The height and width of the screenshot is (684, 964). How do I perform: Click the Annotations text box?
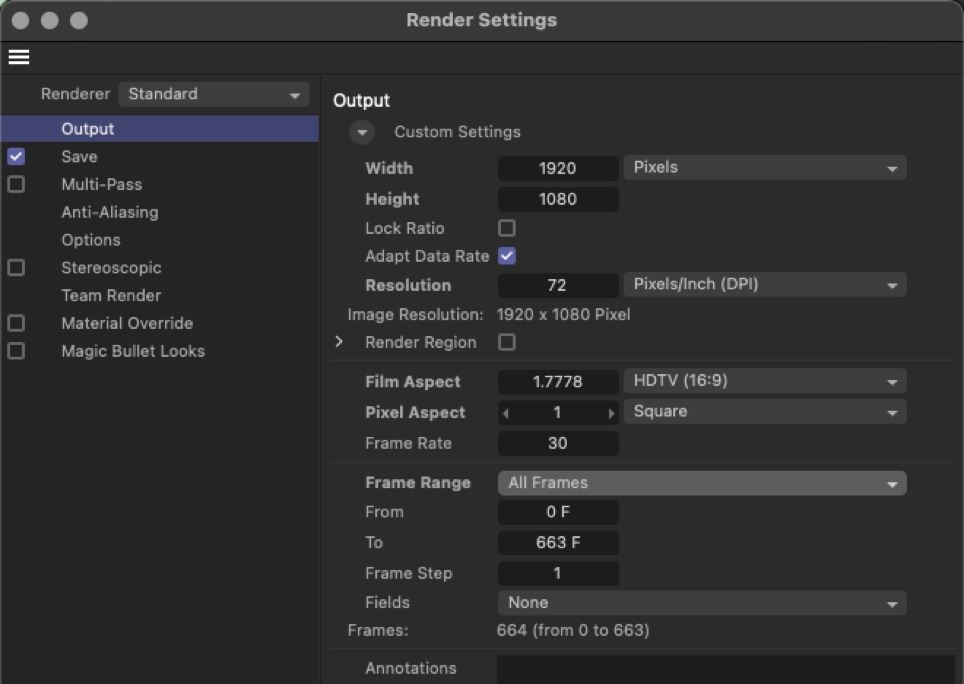click(725, 669)
